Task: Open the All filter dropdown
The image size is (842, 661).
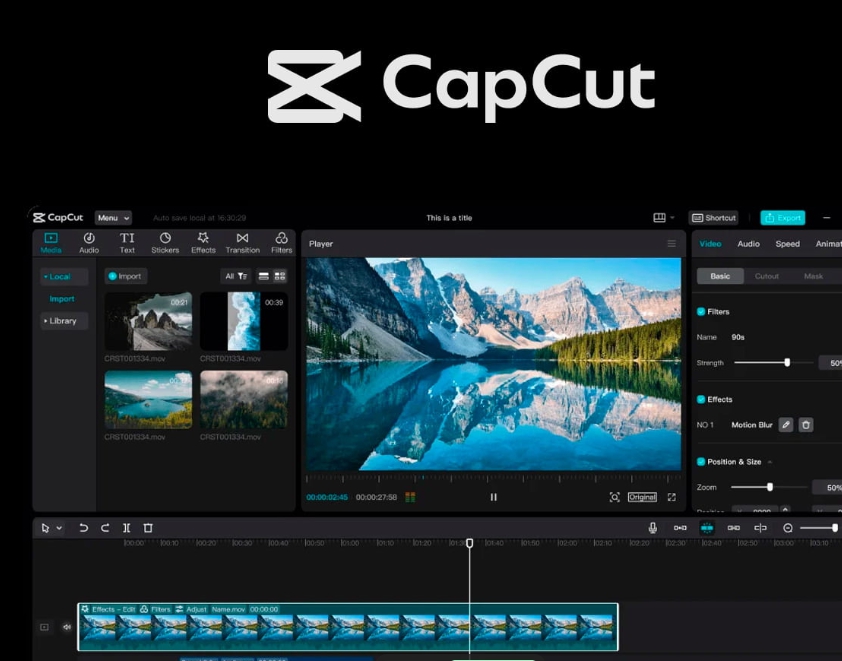Action: click(236, 276)
